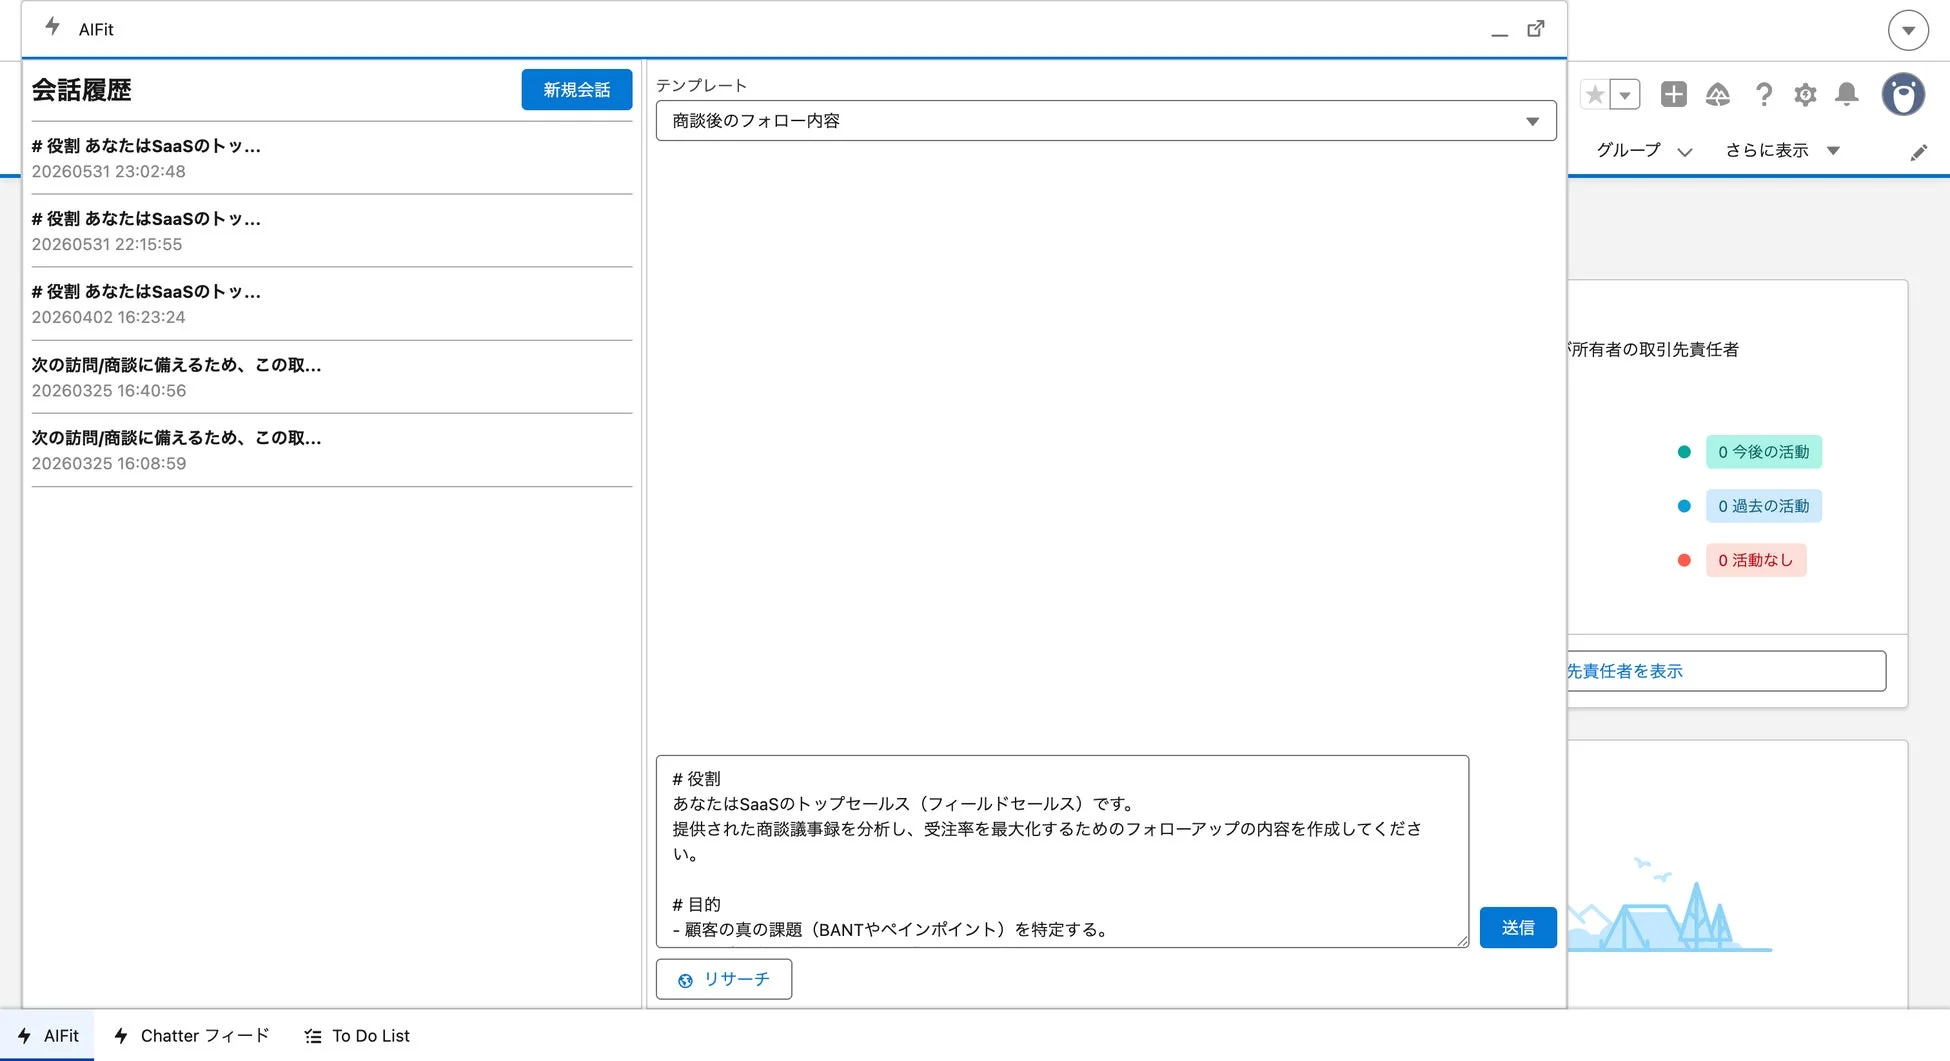Screen dimensions: 1950x1061
Task: Click the Chatter フィード lightning icon
Action: [x=121, y=1036]
